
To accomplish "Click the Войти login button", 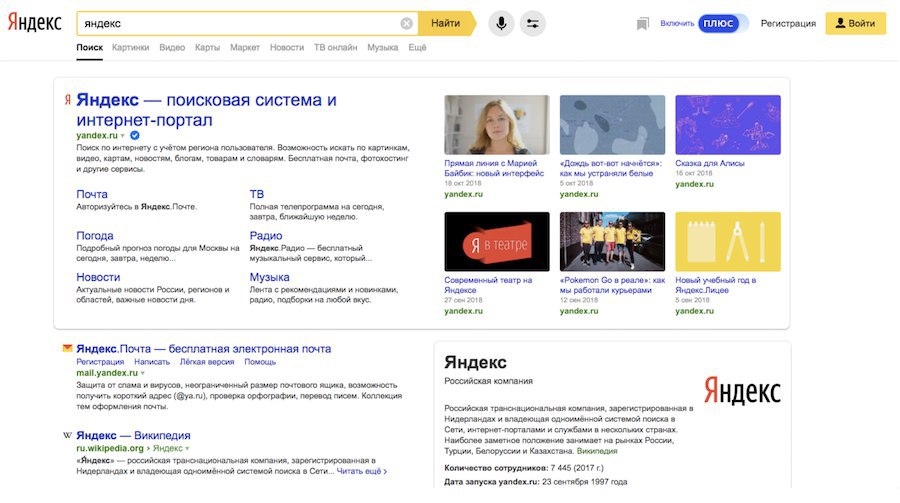I will pos(855,24).
